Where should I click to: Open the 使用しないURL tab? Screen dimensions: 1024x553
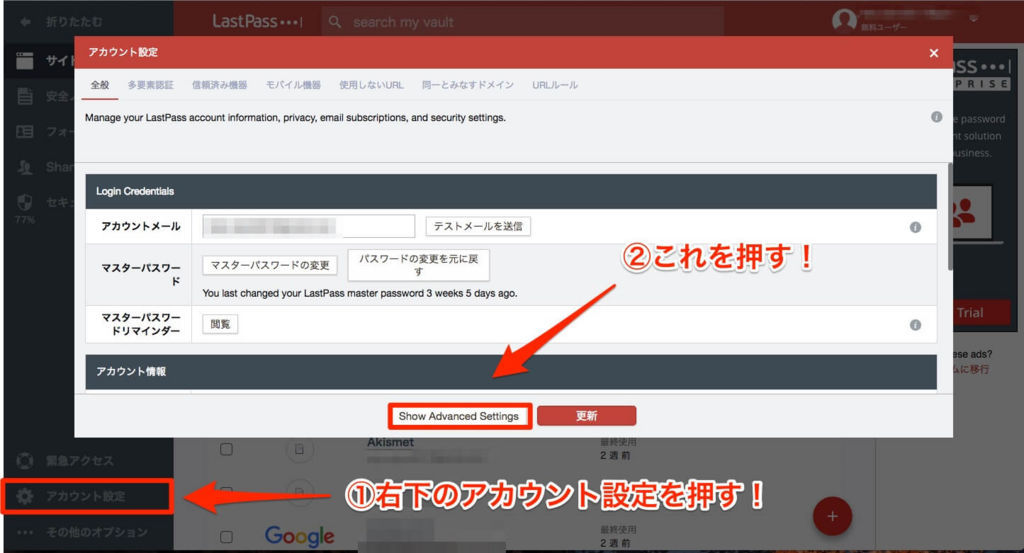pos(371,85)
